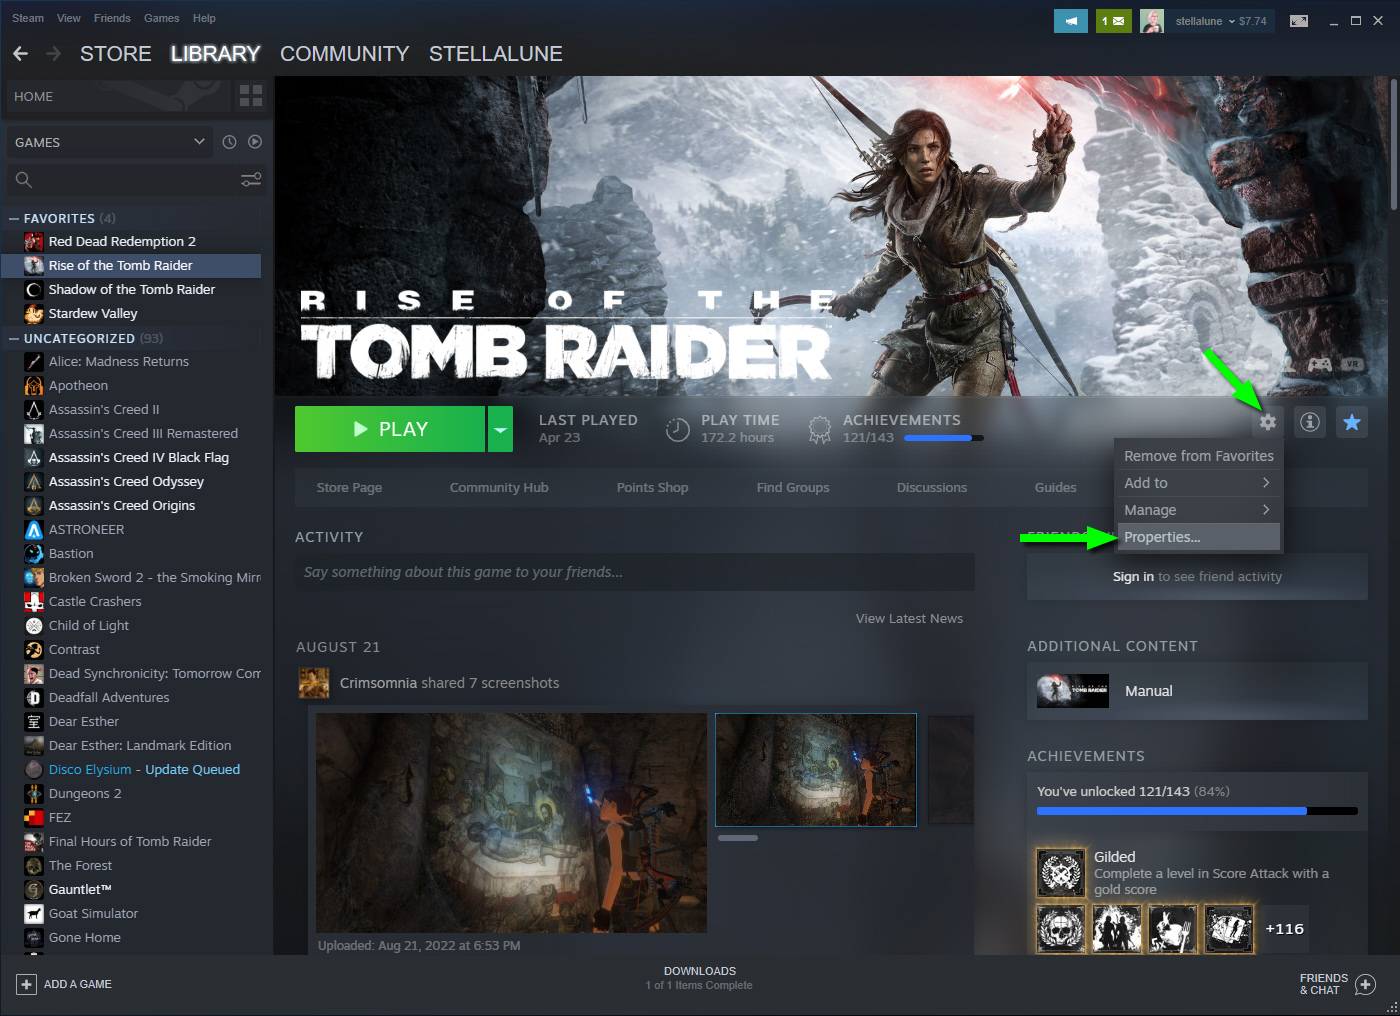Collapse the Favorites category
This screenshot has width=1400, height=1016.
14,218
